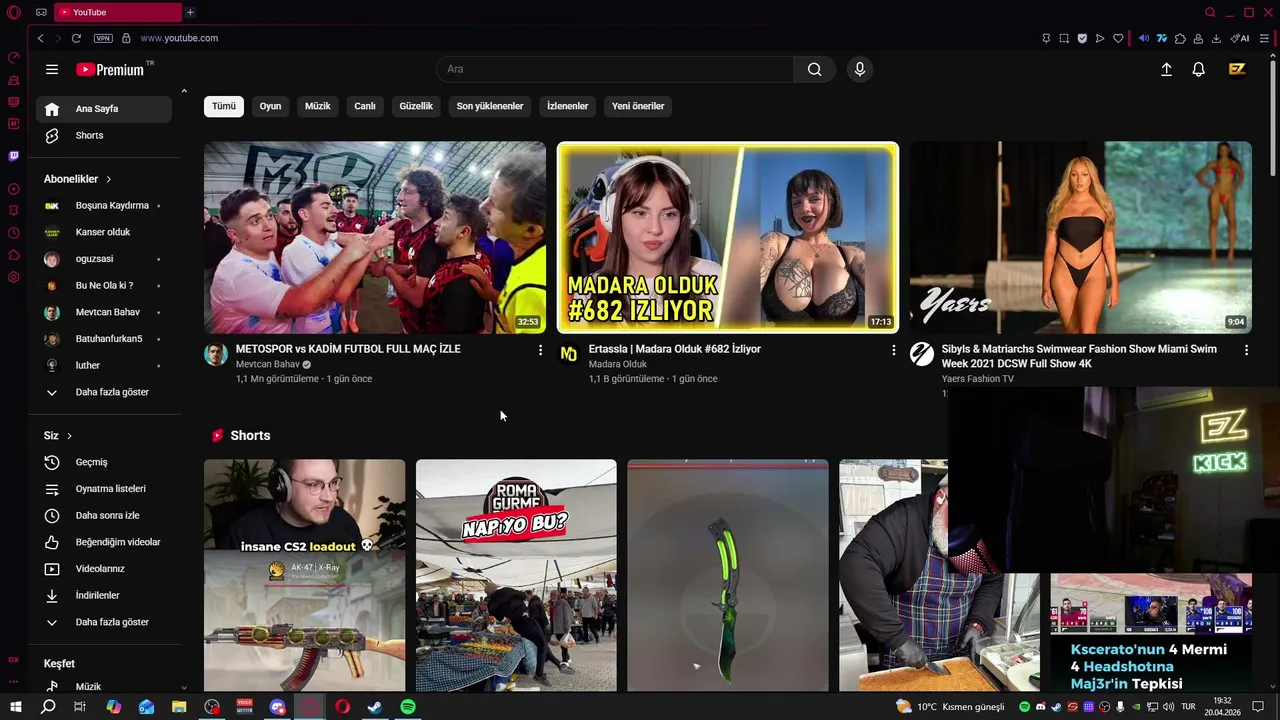Open the insane CS2 loadout Short
Image resolution: width=1280 pixels, height=720 pixels.
coord(305,575)
